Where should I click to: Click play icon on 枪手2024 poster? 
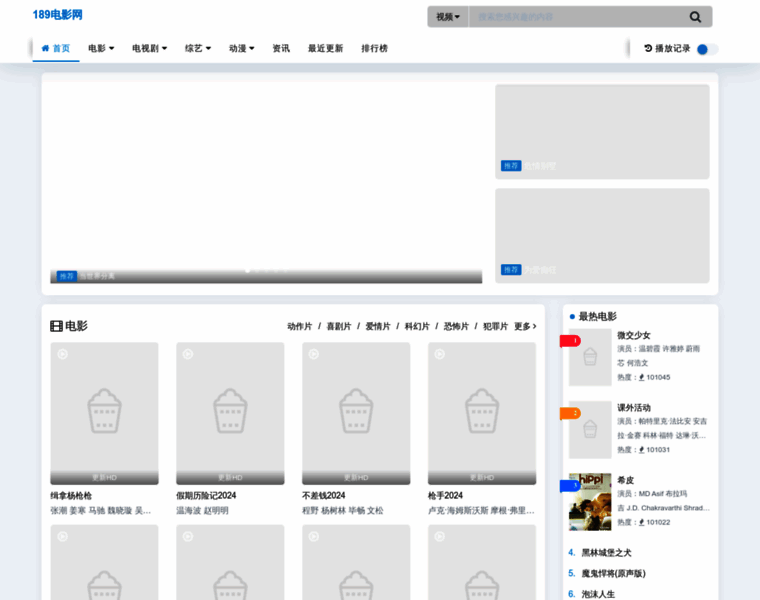coord(440,354)
